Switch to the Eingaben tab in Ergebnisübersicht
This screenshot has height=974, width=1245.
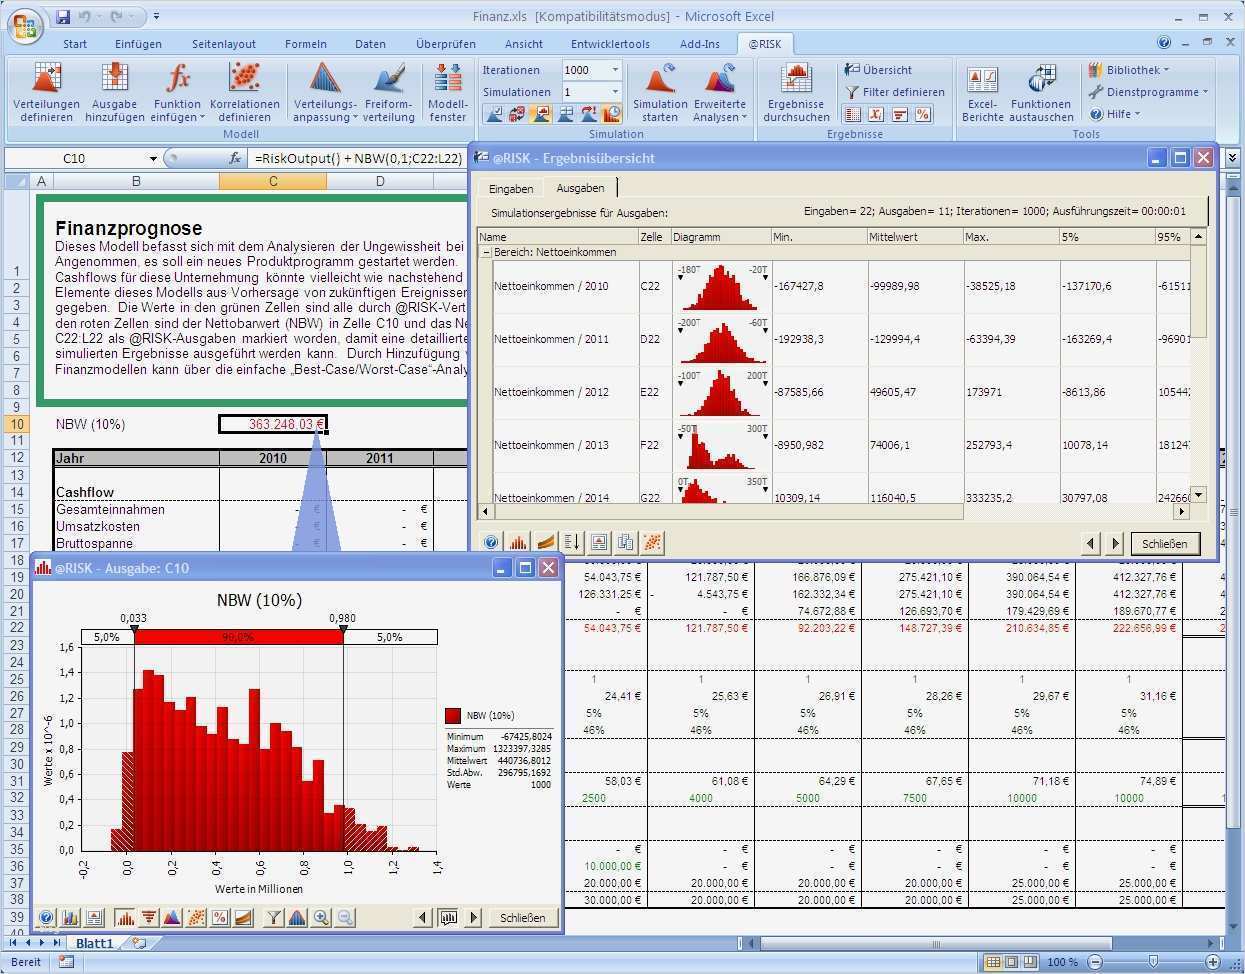[511, 187]
